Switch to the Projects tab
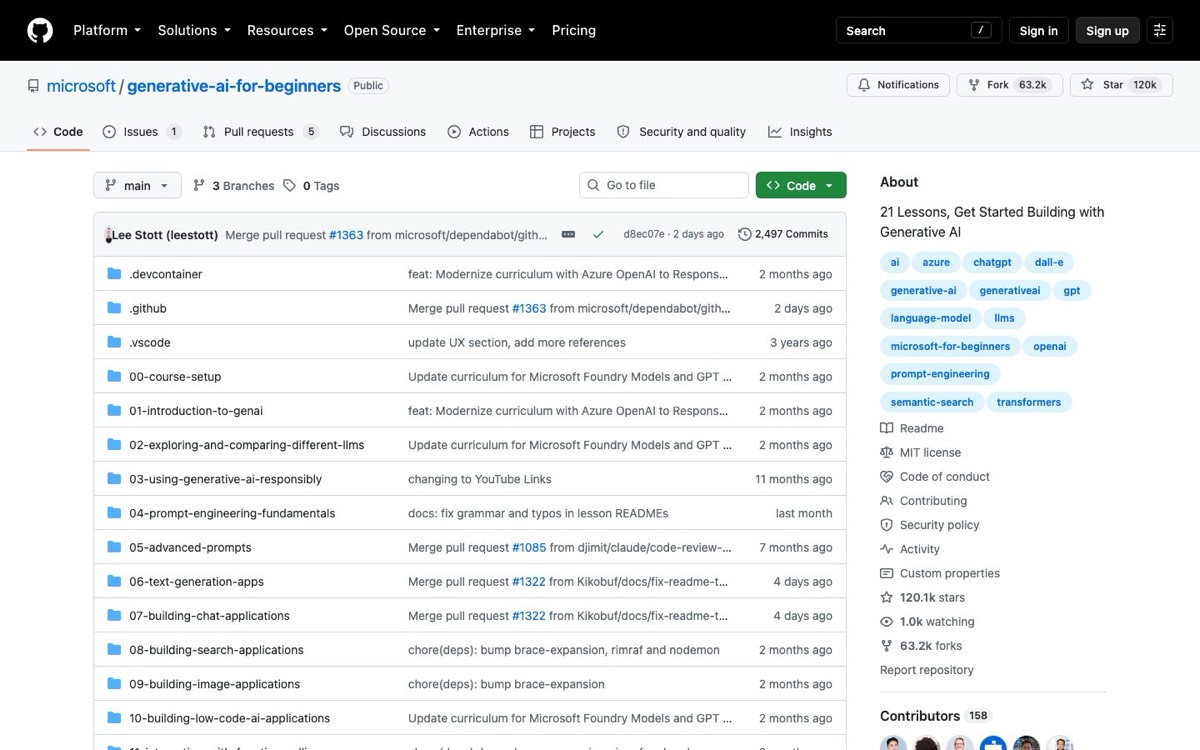The height and width of the screenshot is (750, 1200). click(x=563, y=132)
